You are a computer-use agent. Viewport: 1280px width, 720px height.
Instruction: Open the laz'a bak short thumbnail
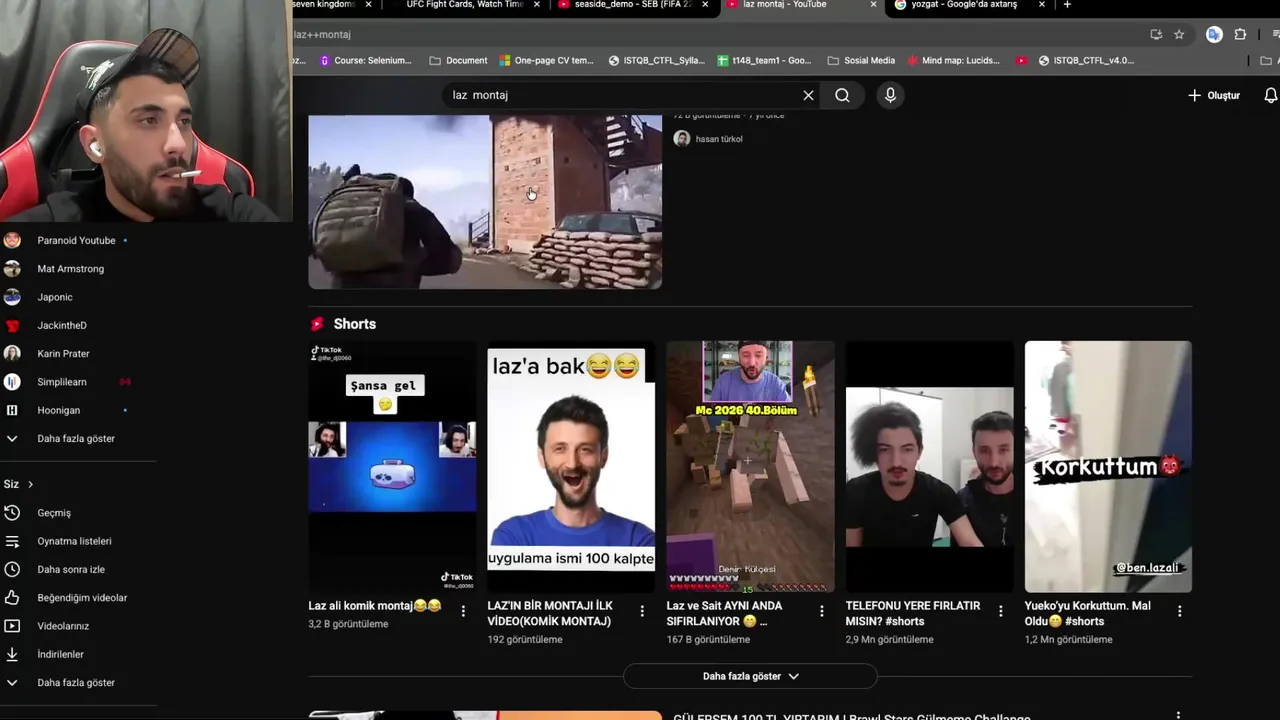tap(571, 466)
